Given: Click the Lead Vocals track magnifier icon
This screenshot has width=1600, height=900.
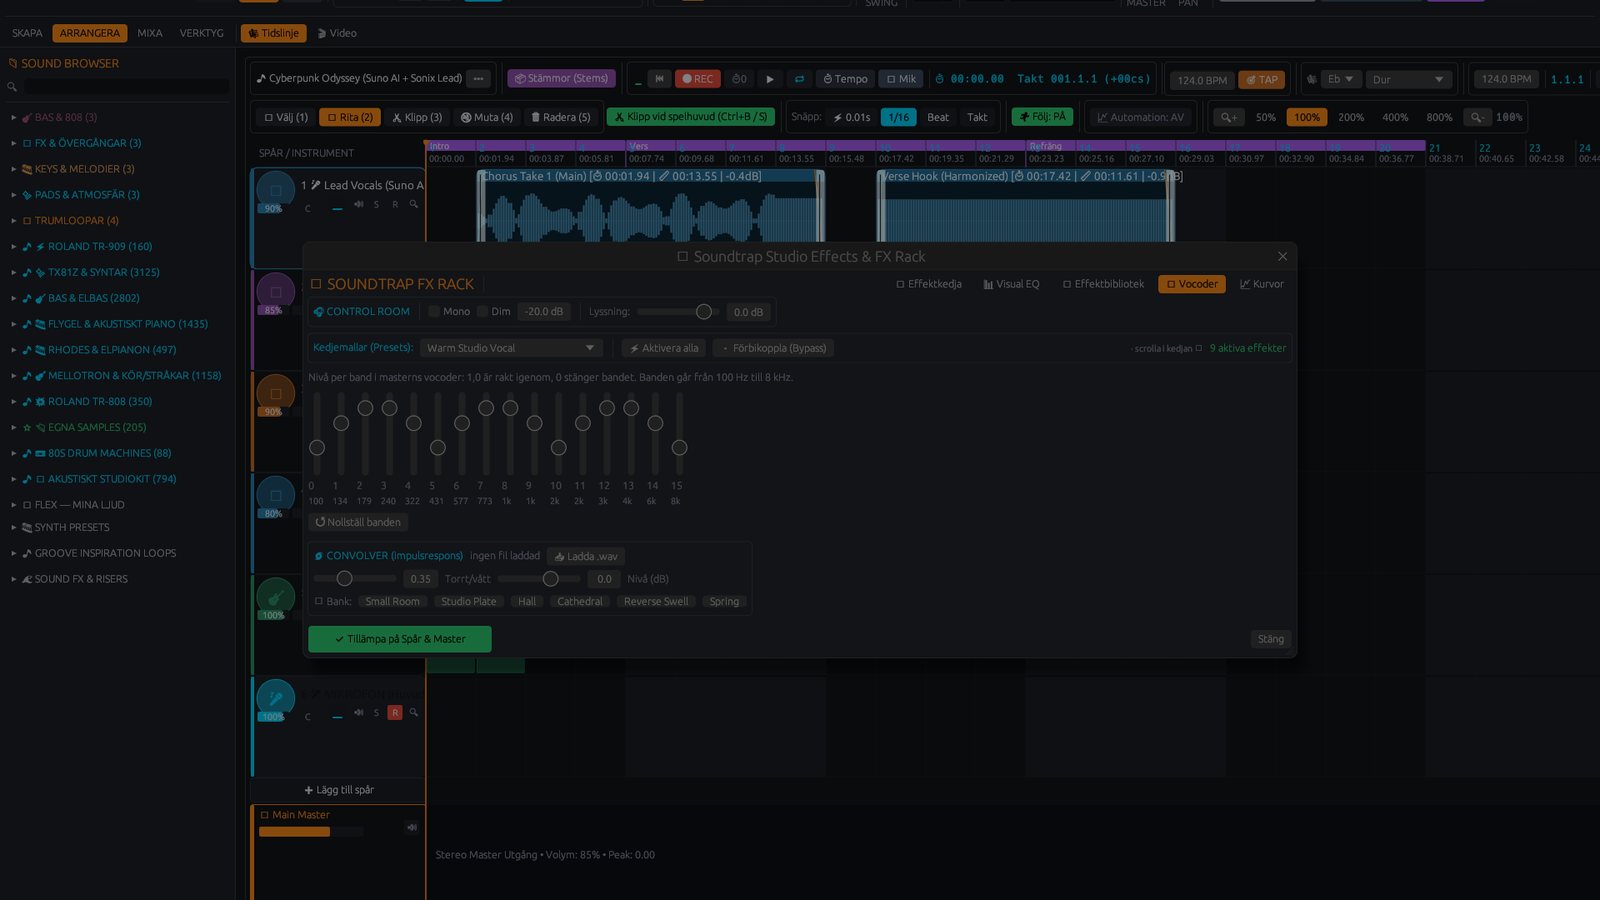Looking at the screenshot, I should pos(414,205).
